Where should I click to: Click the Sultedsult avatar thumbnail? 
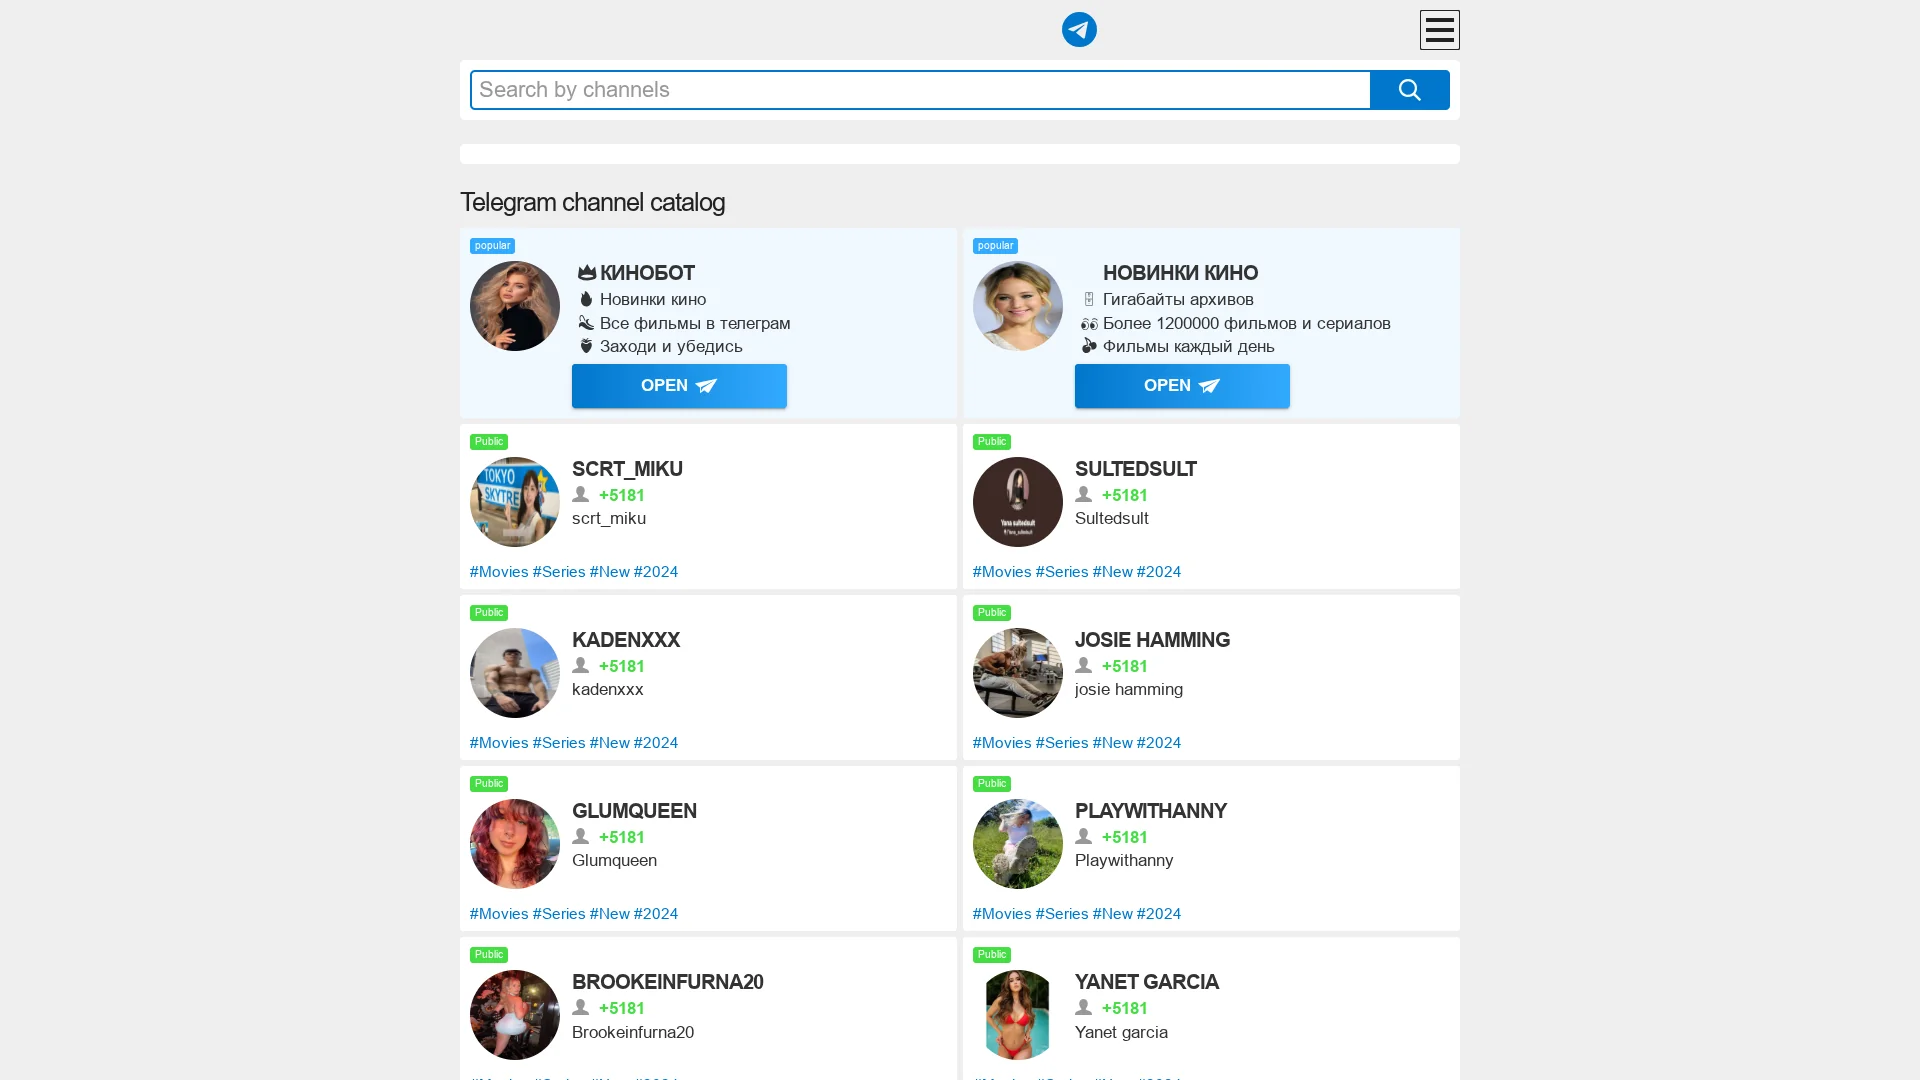(1018, 502)
